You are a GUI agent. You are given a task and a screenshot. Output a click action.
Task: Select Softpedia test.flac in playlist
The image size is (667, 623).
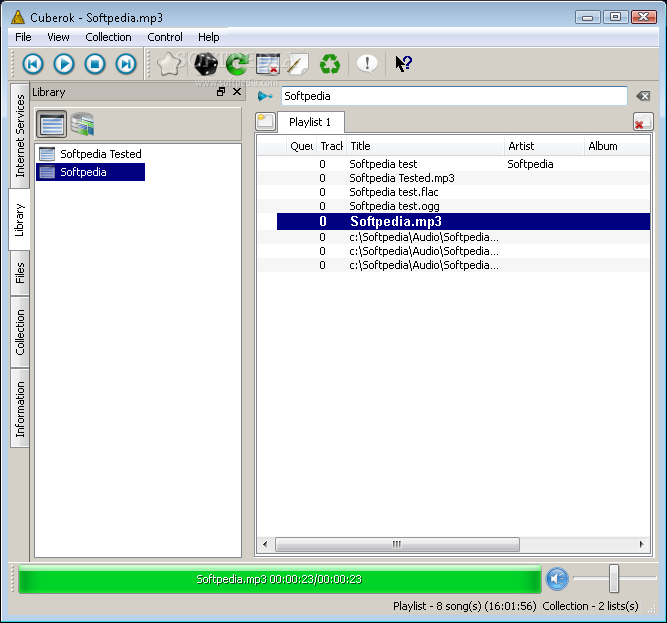click(x=453, y=192)
